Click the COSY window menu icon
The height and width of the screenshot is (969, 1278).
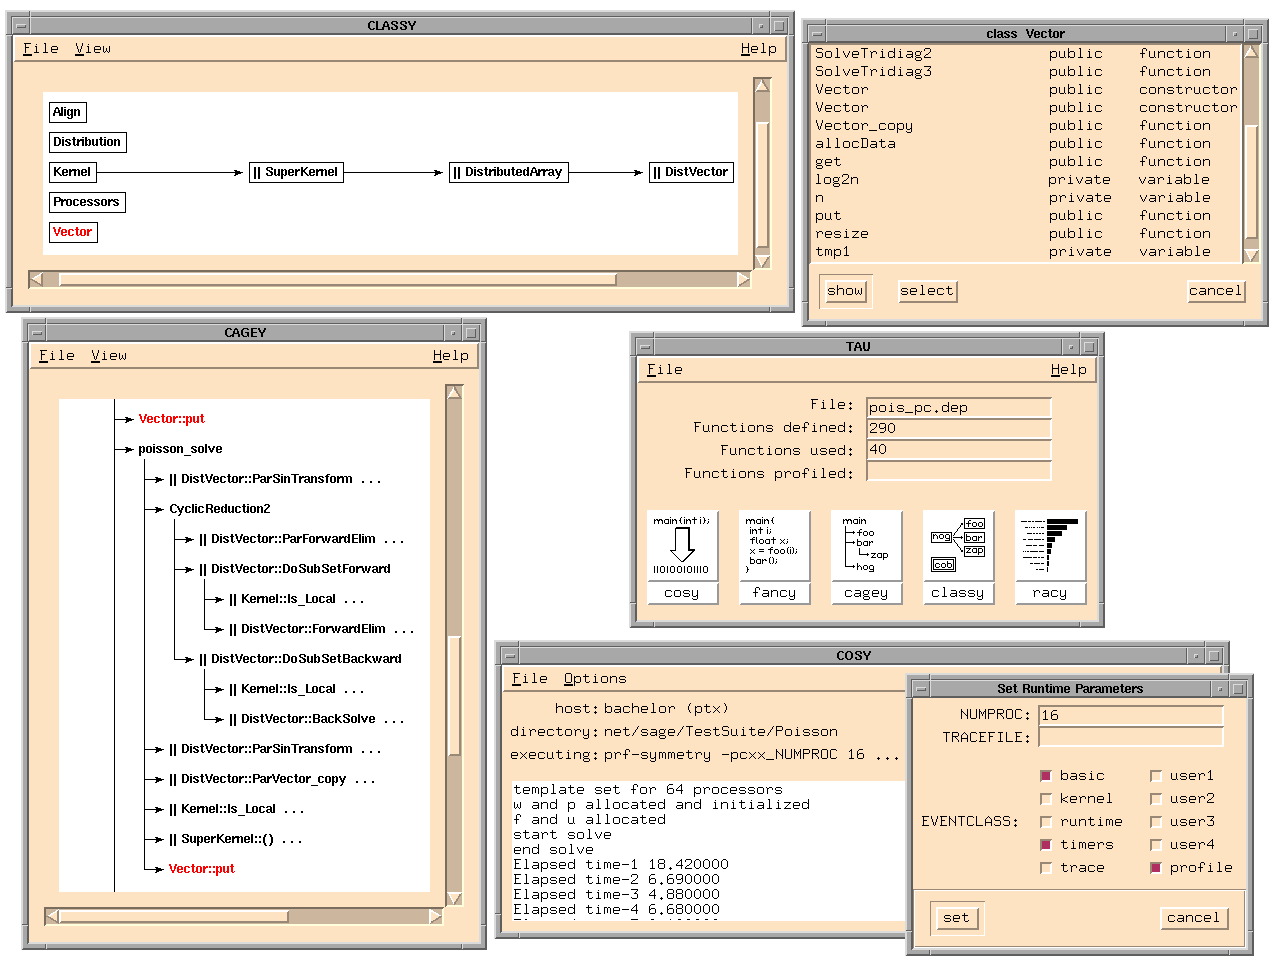(511, 656)
